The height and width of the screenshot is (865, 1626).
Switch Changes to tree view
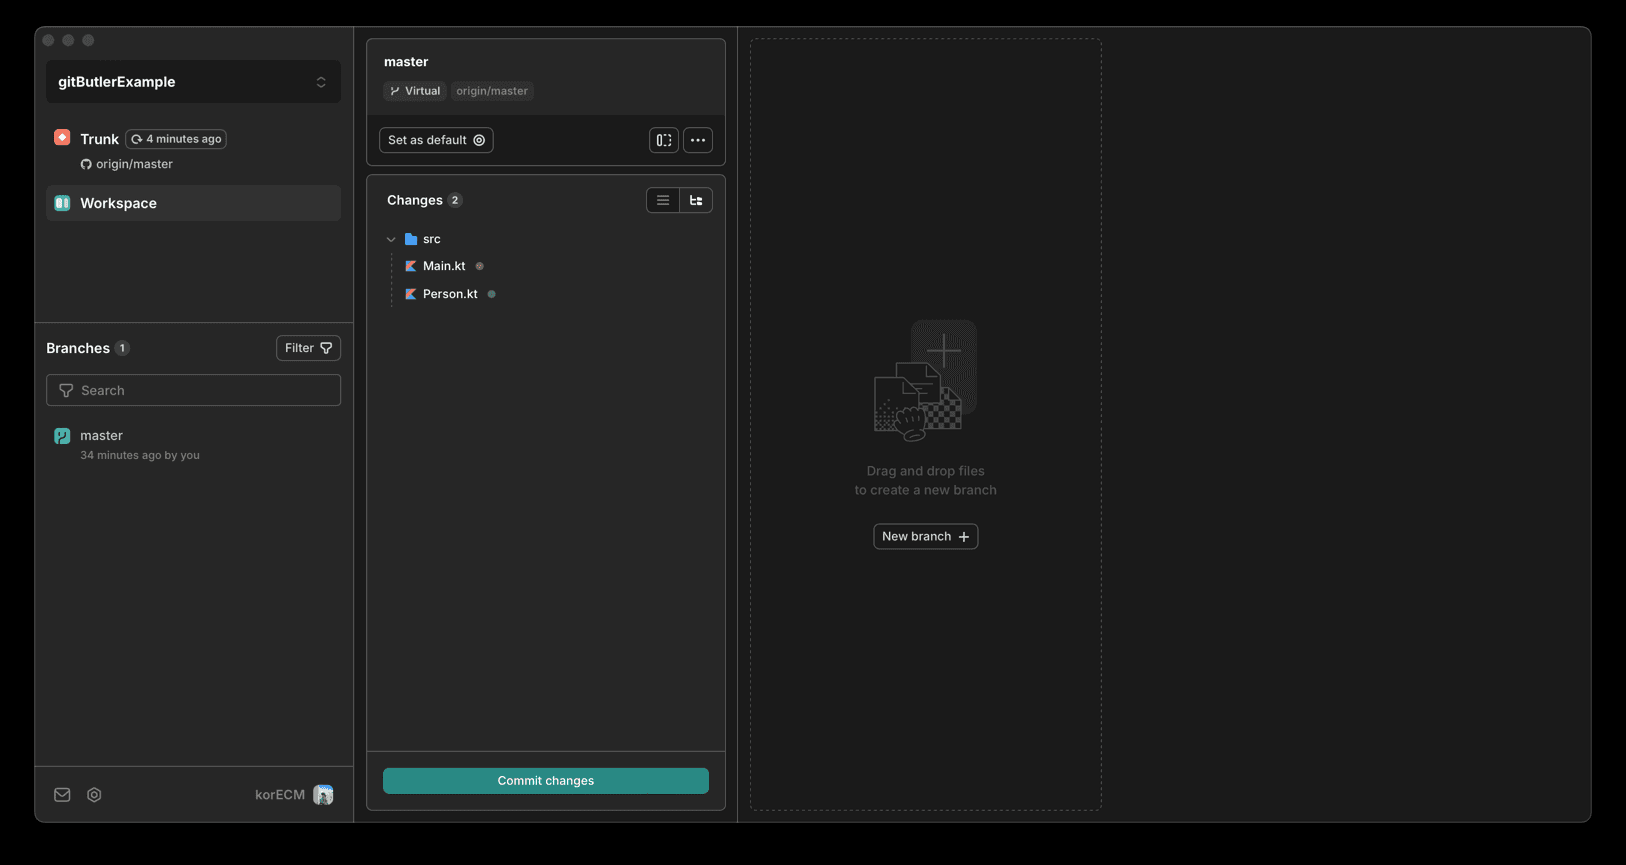696,200
